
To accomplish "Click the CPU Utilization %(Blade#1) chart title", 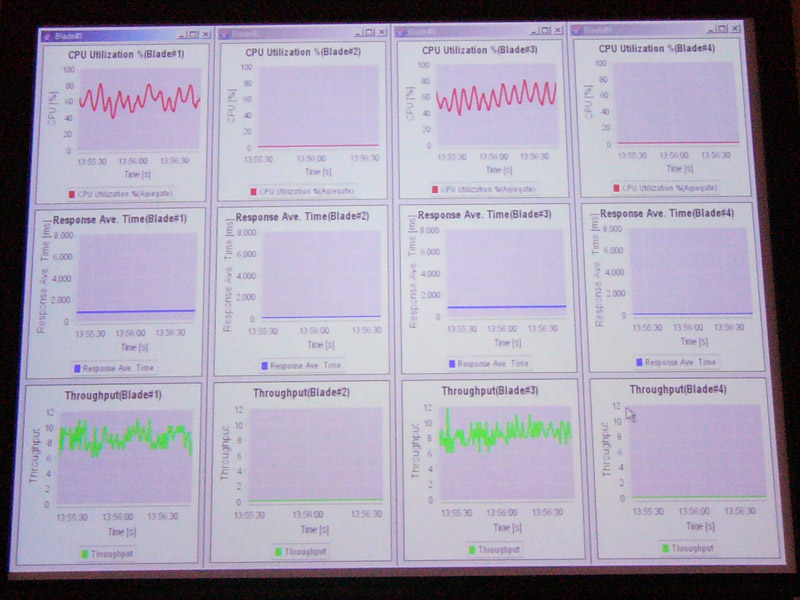I will click(126, 54).
